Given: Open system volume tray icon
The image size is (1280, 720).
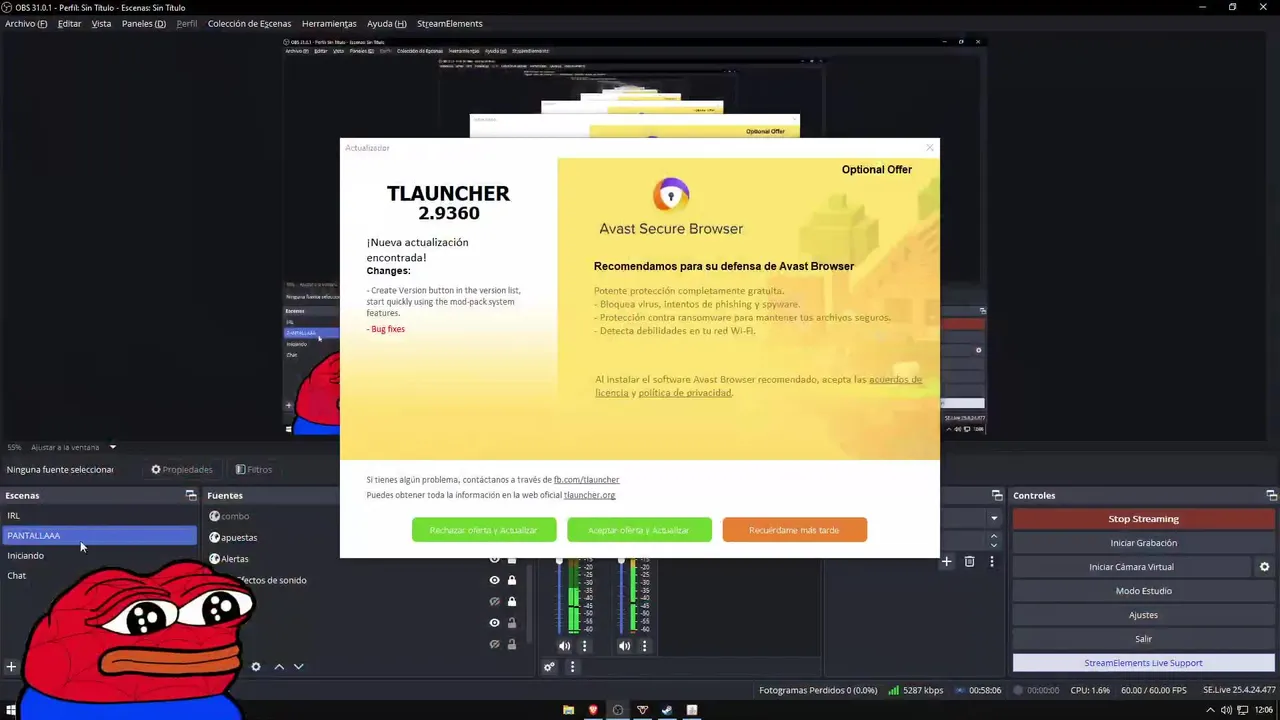Looking at the screenshot, I should [1226, 710].
